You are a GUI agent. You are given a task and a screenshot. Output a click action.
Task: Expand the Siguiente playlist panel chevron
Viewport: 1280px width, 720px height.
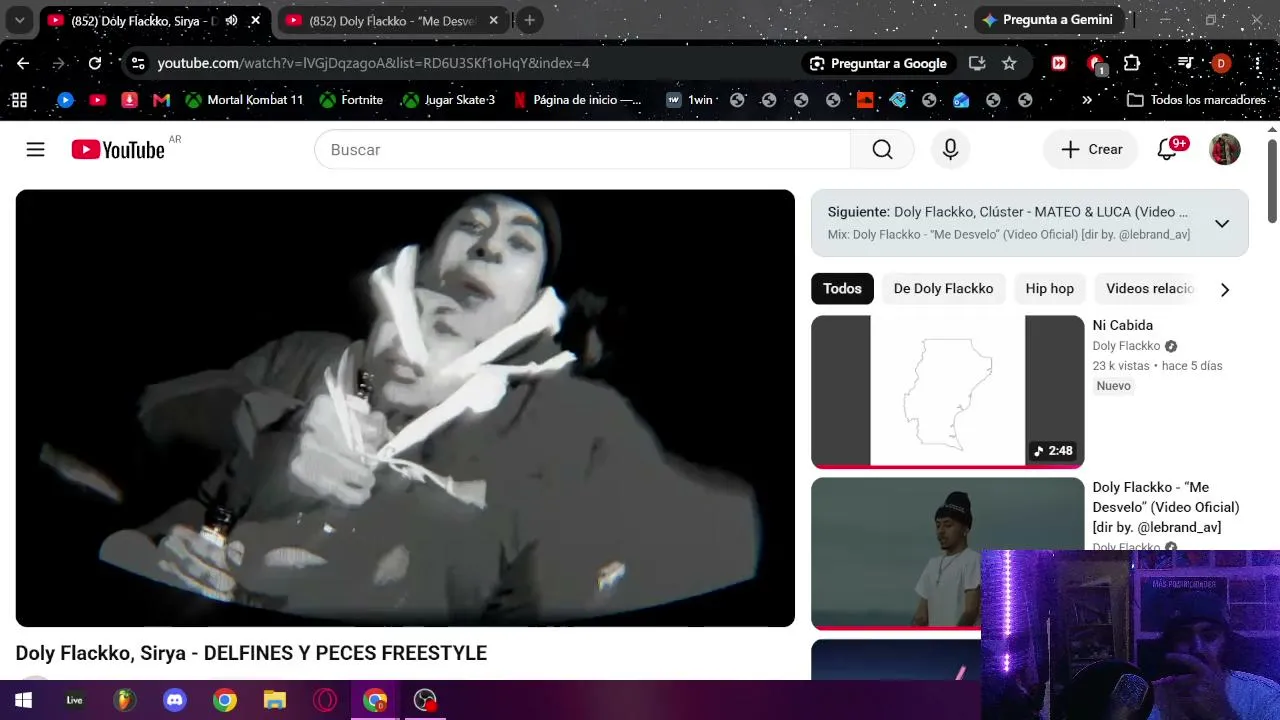click(x=1222, y=223)
